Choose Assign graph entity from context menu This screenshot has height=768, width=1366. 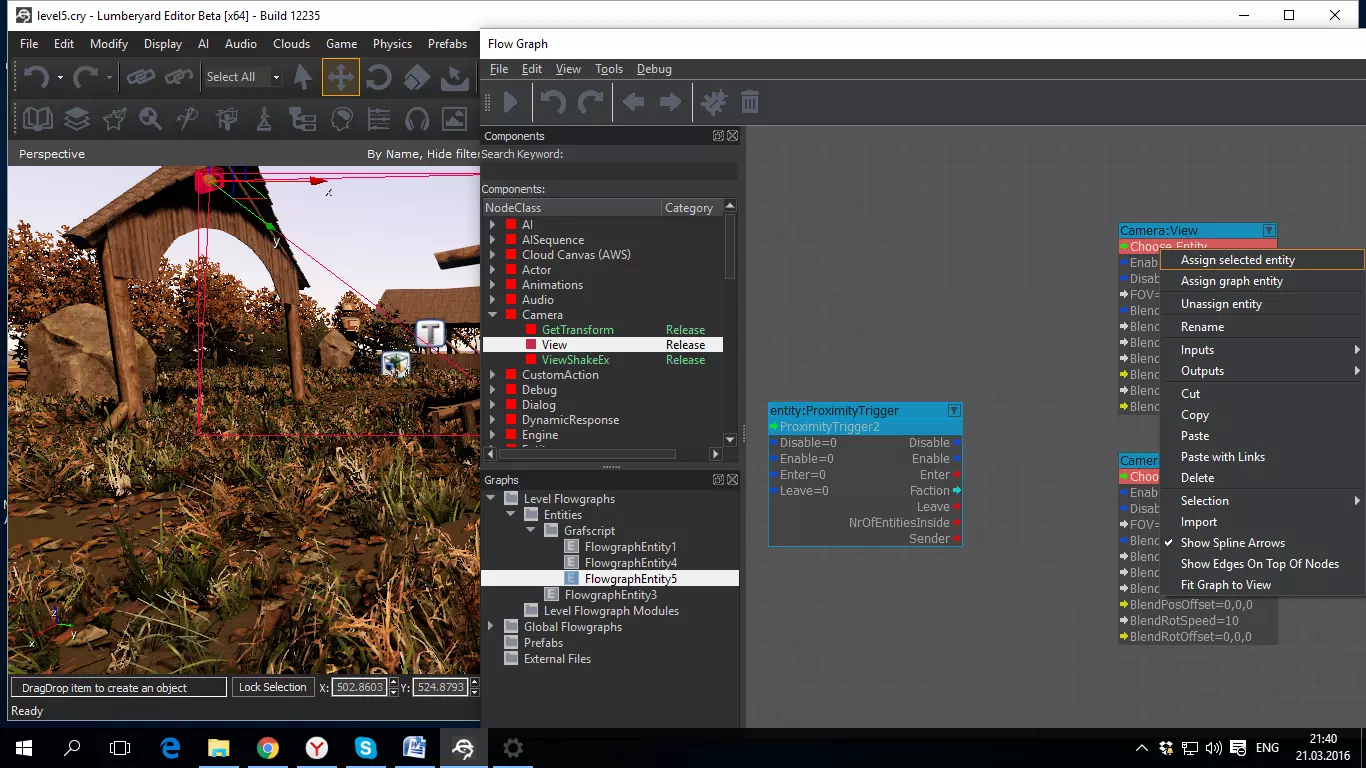1231,281
